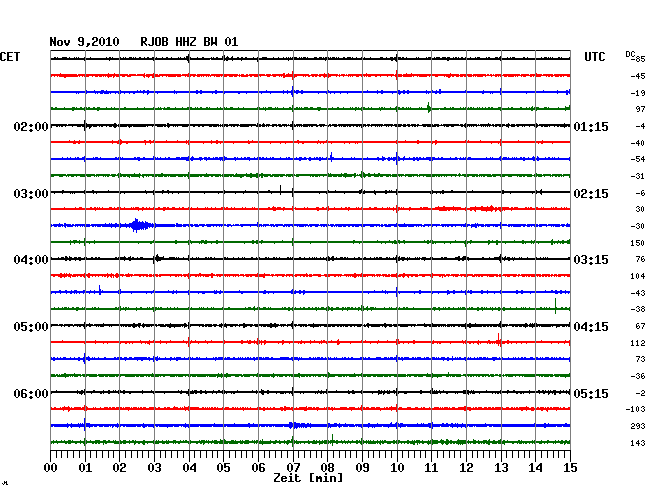The image size is (650, 494).
Task: Click minute axis label '14'
Action: pyautogui.click(x=535, y=467)
